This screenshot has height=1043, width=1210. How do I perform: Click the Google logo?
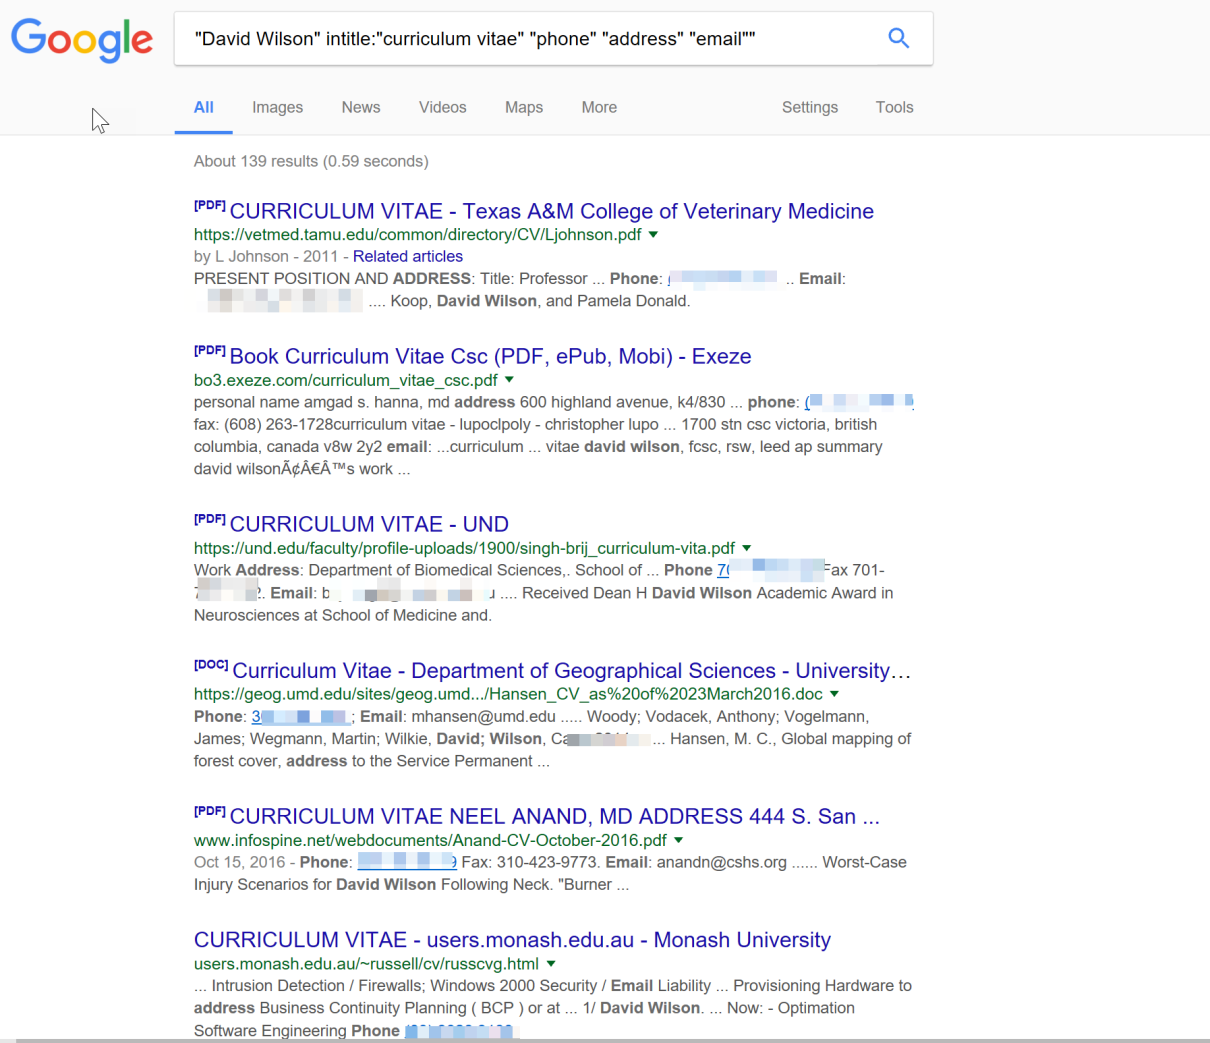click(x=82, y=40)
